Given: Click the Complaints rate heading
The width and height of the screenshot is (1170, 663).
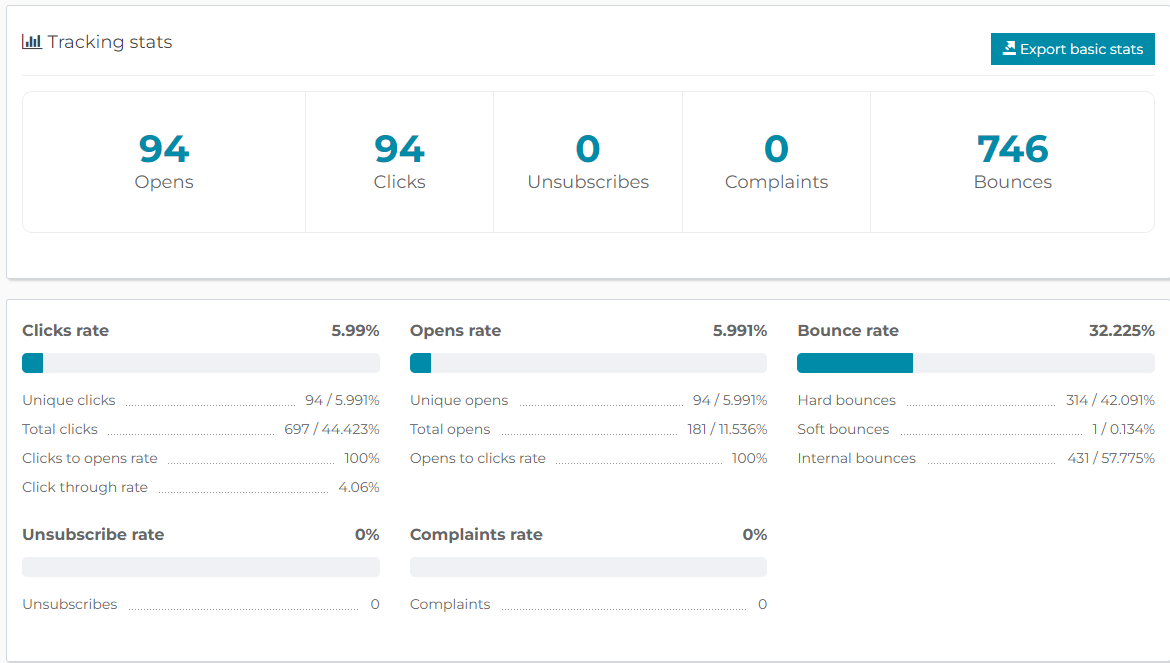Looking at the screenshot, I should pos(476,535).
